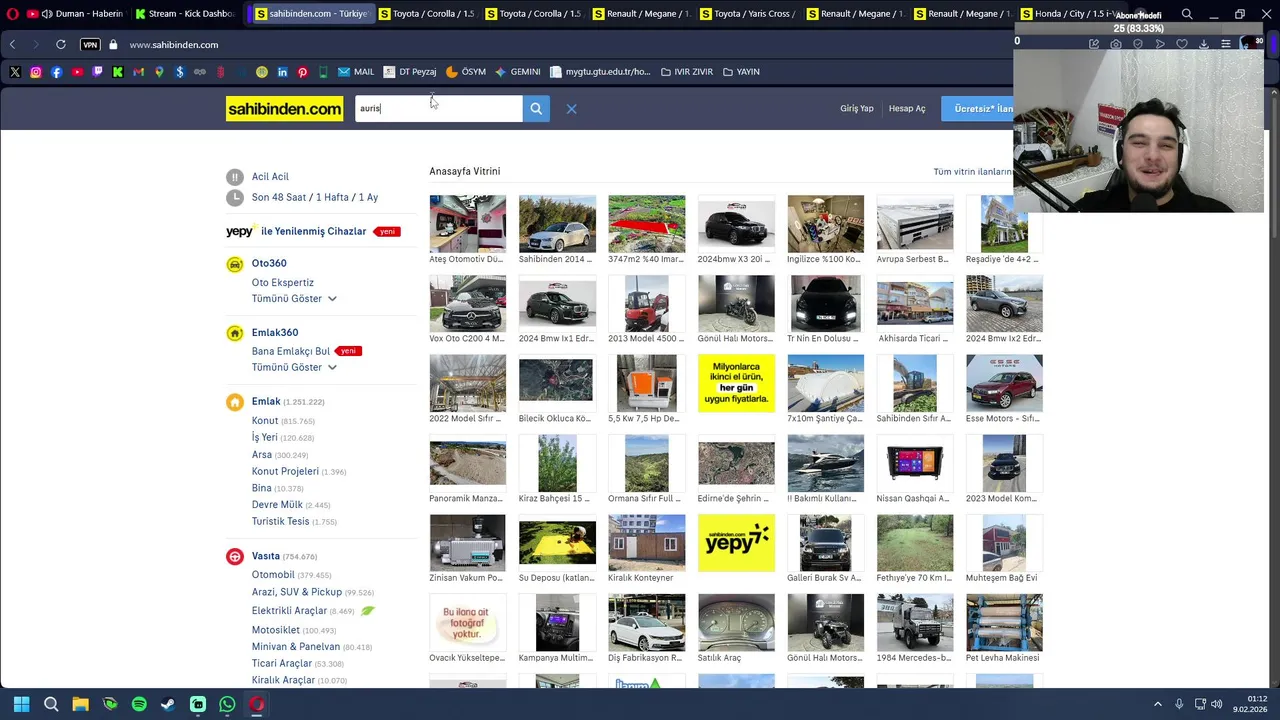
Task: Show hidden system tray icons
Action: coord(1158,704)
